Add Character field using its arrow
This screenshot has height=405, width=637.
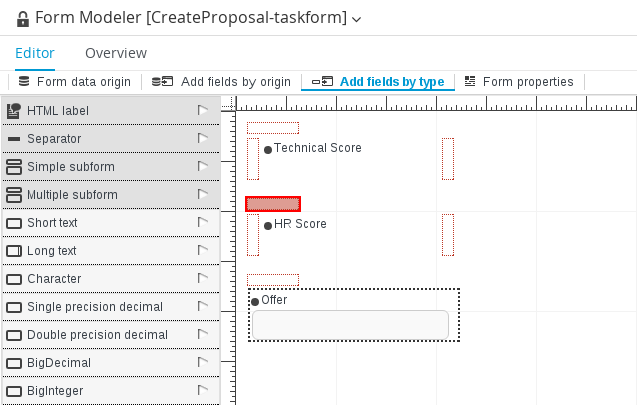click(203, 278)
